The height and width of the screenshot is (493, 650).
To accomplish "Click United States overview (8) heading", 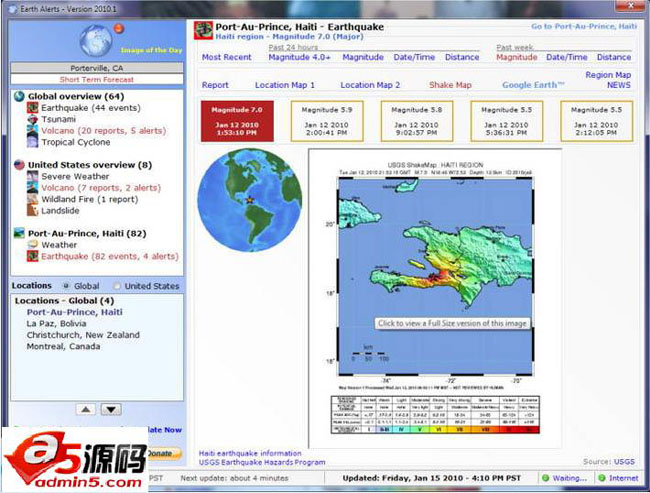I will click(x=90, y=165).
